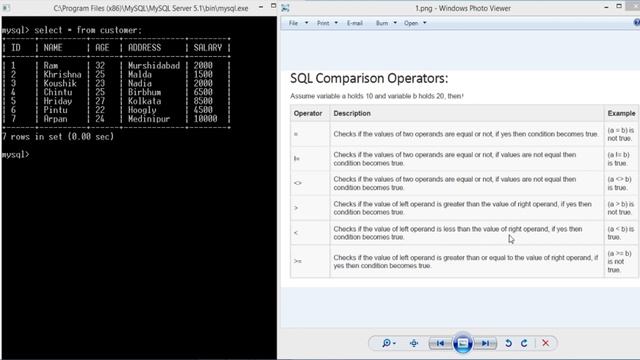Image resolution: width=640 pixels, height=360 pixels.
Task: Expand the Print dropdown arrow
Action: pyautogui.click(x=336, y=23)
